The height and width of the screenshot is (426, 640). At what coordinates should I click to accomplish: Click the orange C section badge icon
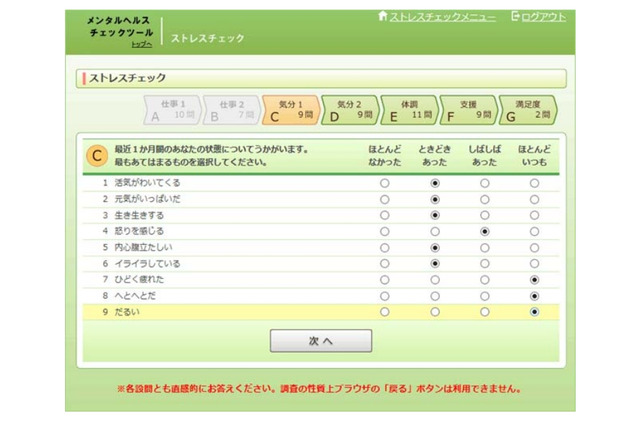(97, 155)
